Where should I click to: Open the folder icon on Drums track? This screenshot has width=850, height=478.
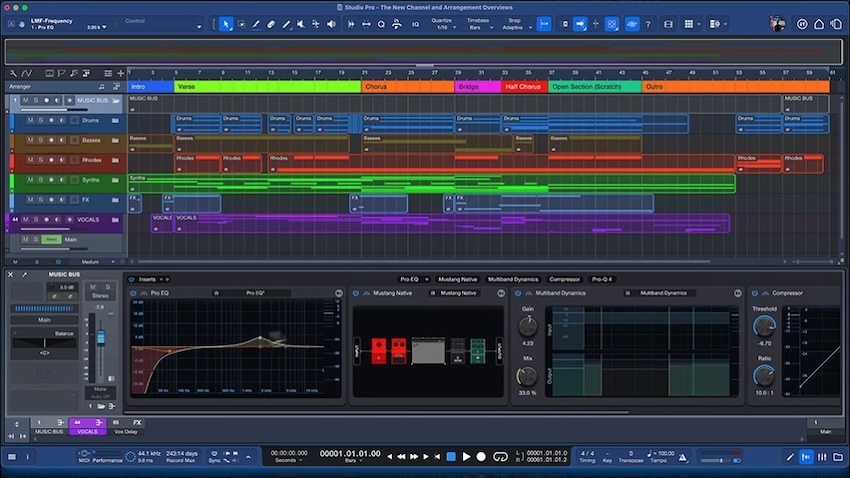116,120
